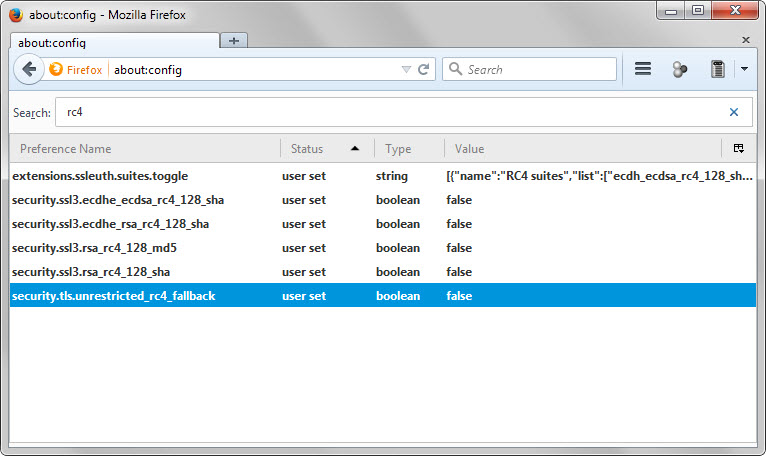Click the three-spheres extension toolbar icon
This screenshot has height=456, width=766.
tap(680, 69)
